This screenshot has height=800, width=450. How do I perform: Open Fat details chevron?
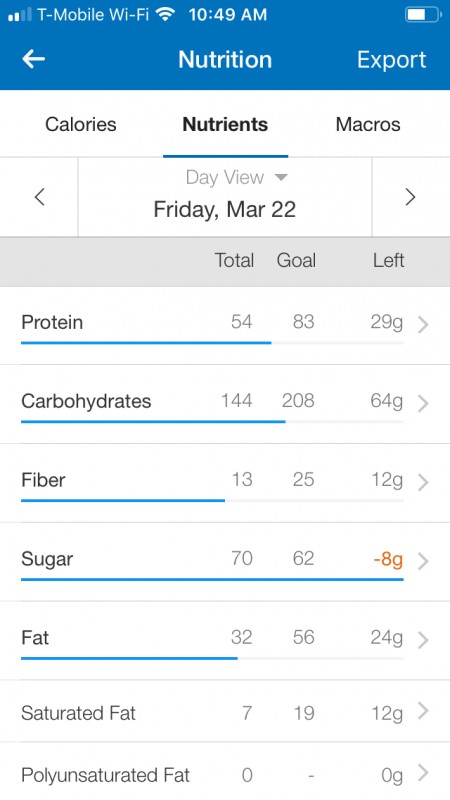[x=423, y=640]
